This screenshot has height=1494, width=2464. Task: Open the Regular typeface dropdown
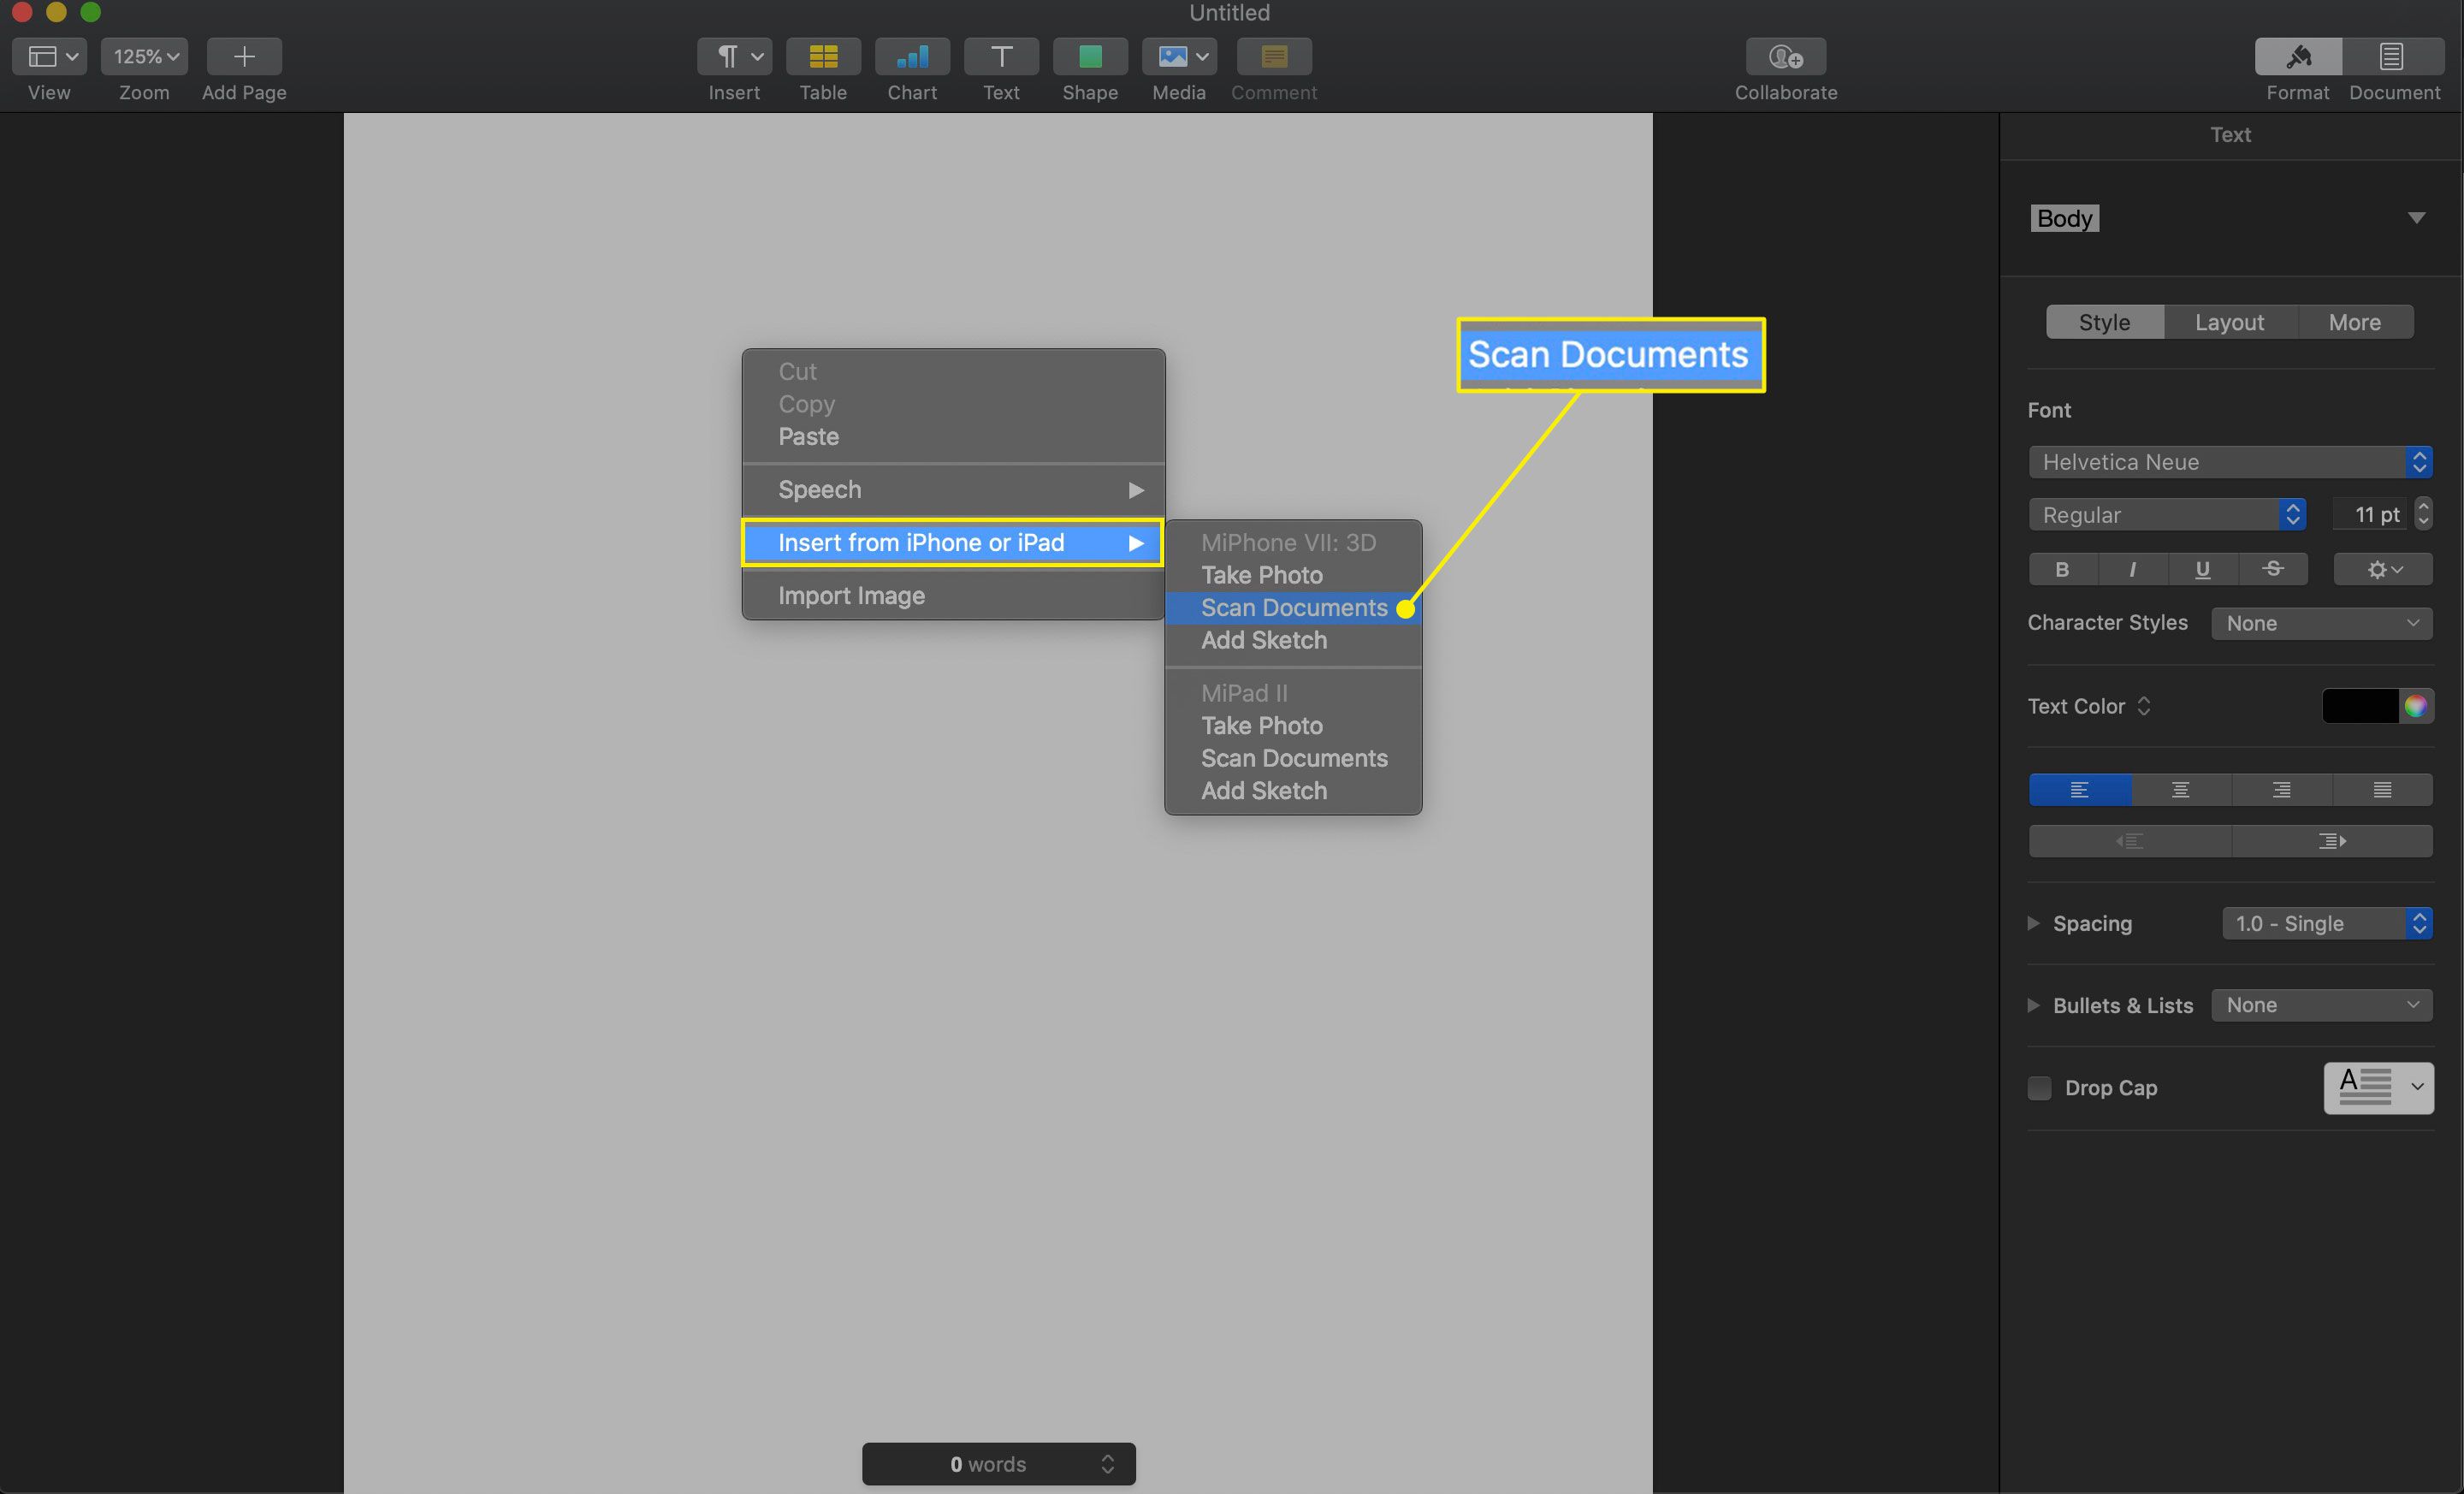pos(2167,514)
